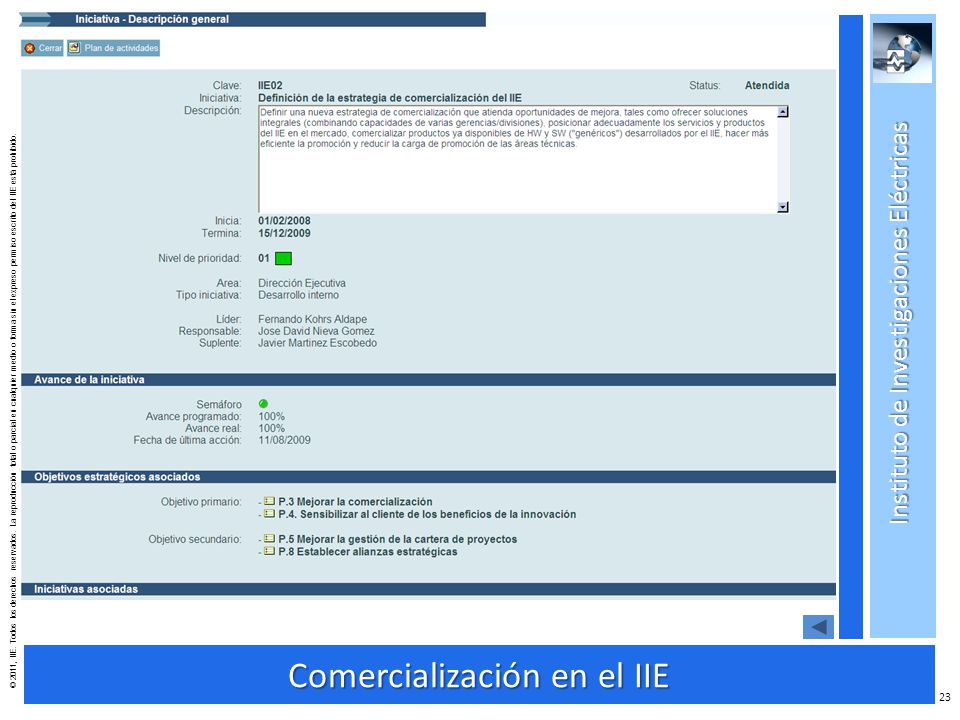Select responsable Jose David Nieva Gomez
This screenshot has width=960, height=720.
[316, 331]
